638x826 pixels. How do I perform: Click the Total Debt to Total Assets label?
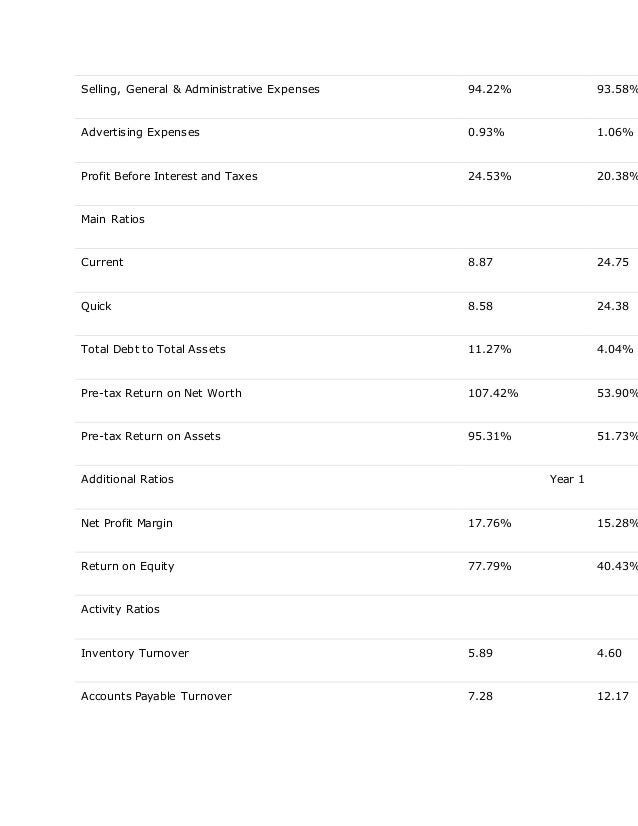click(153, 350)
